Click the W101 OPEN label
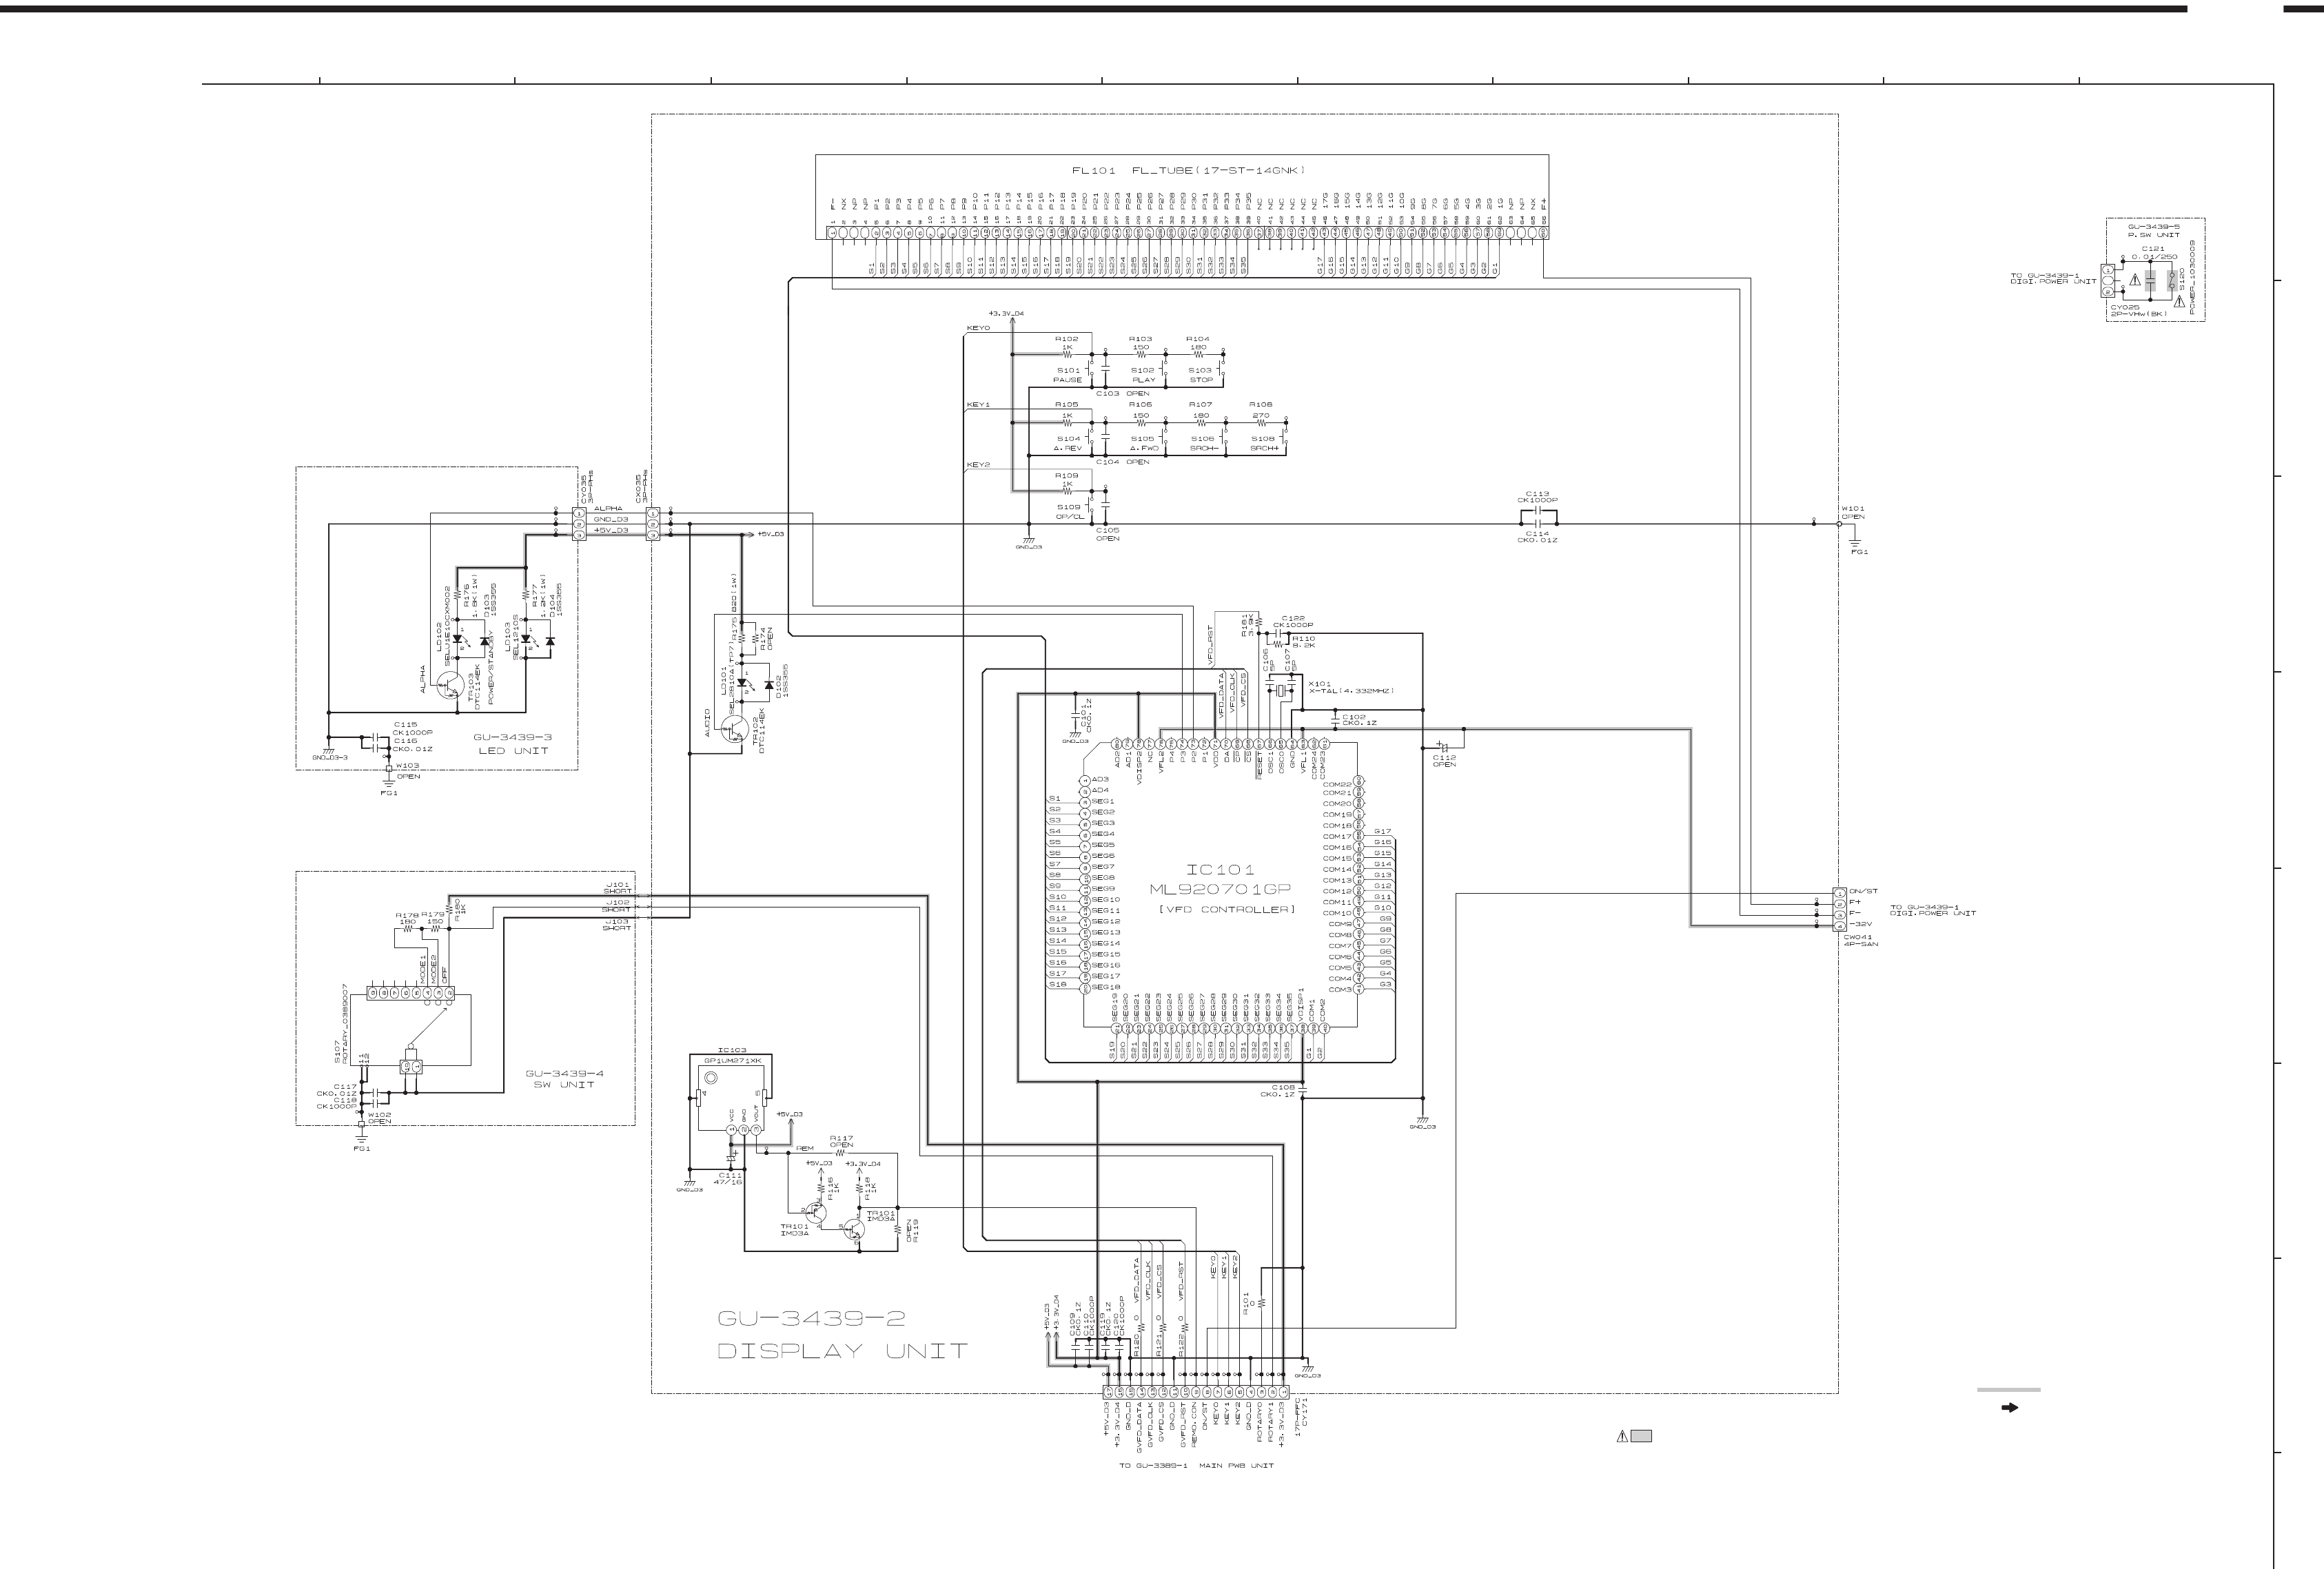 point(1853,512)
